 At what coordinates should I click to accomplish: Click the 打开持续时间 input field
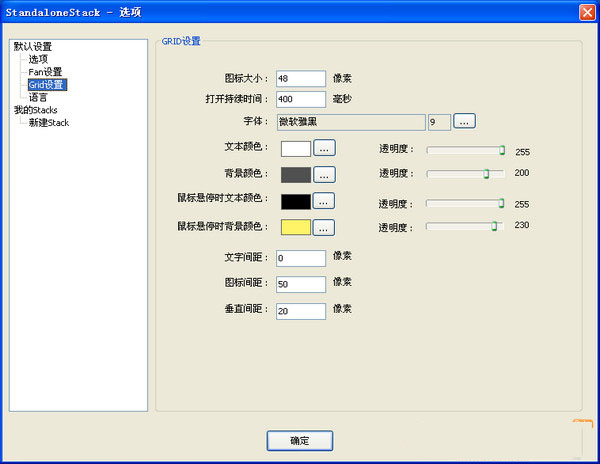(x=300, y=100)
